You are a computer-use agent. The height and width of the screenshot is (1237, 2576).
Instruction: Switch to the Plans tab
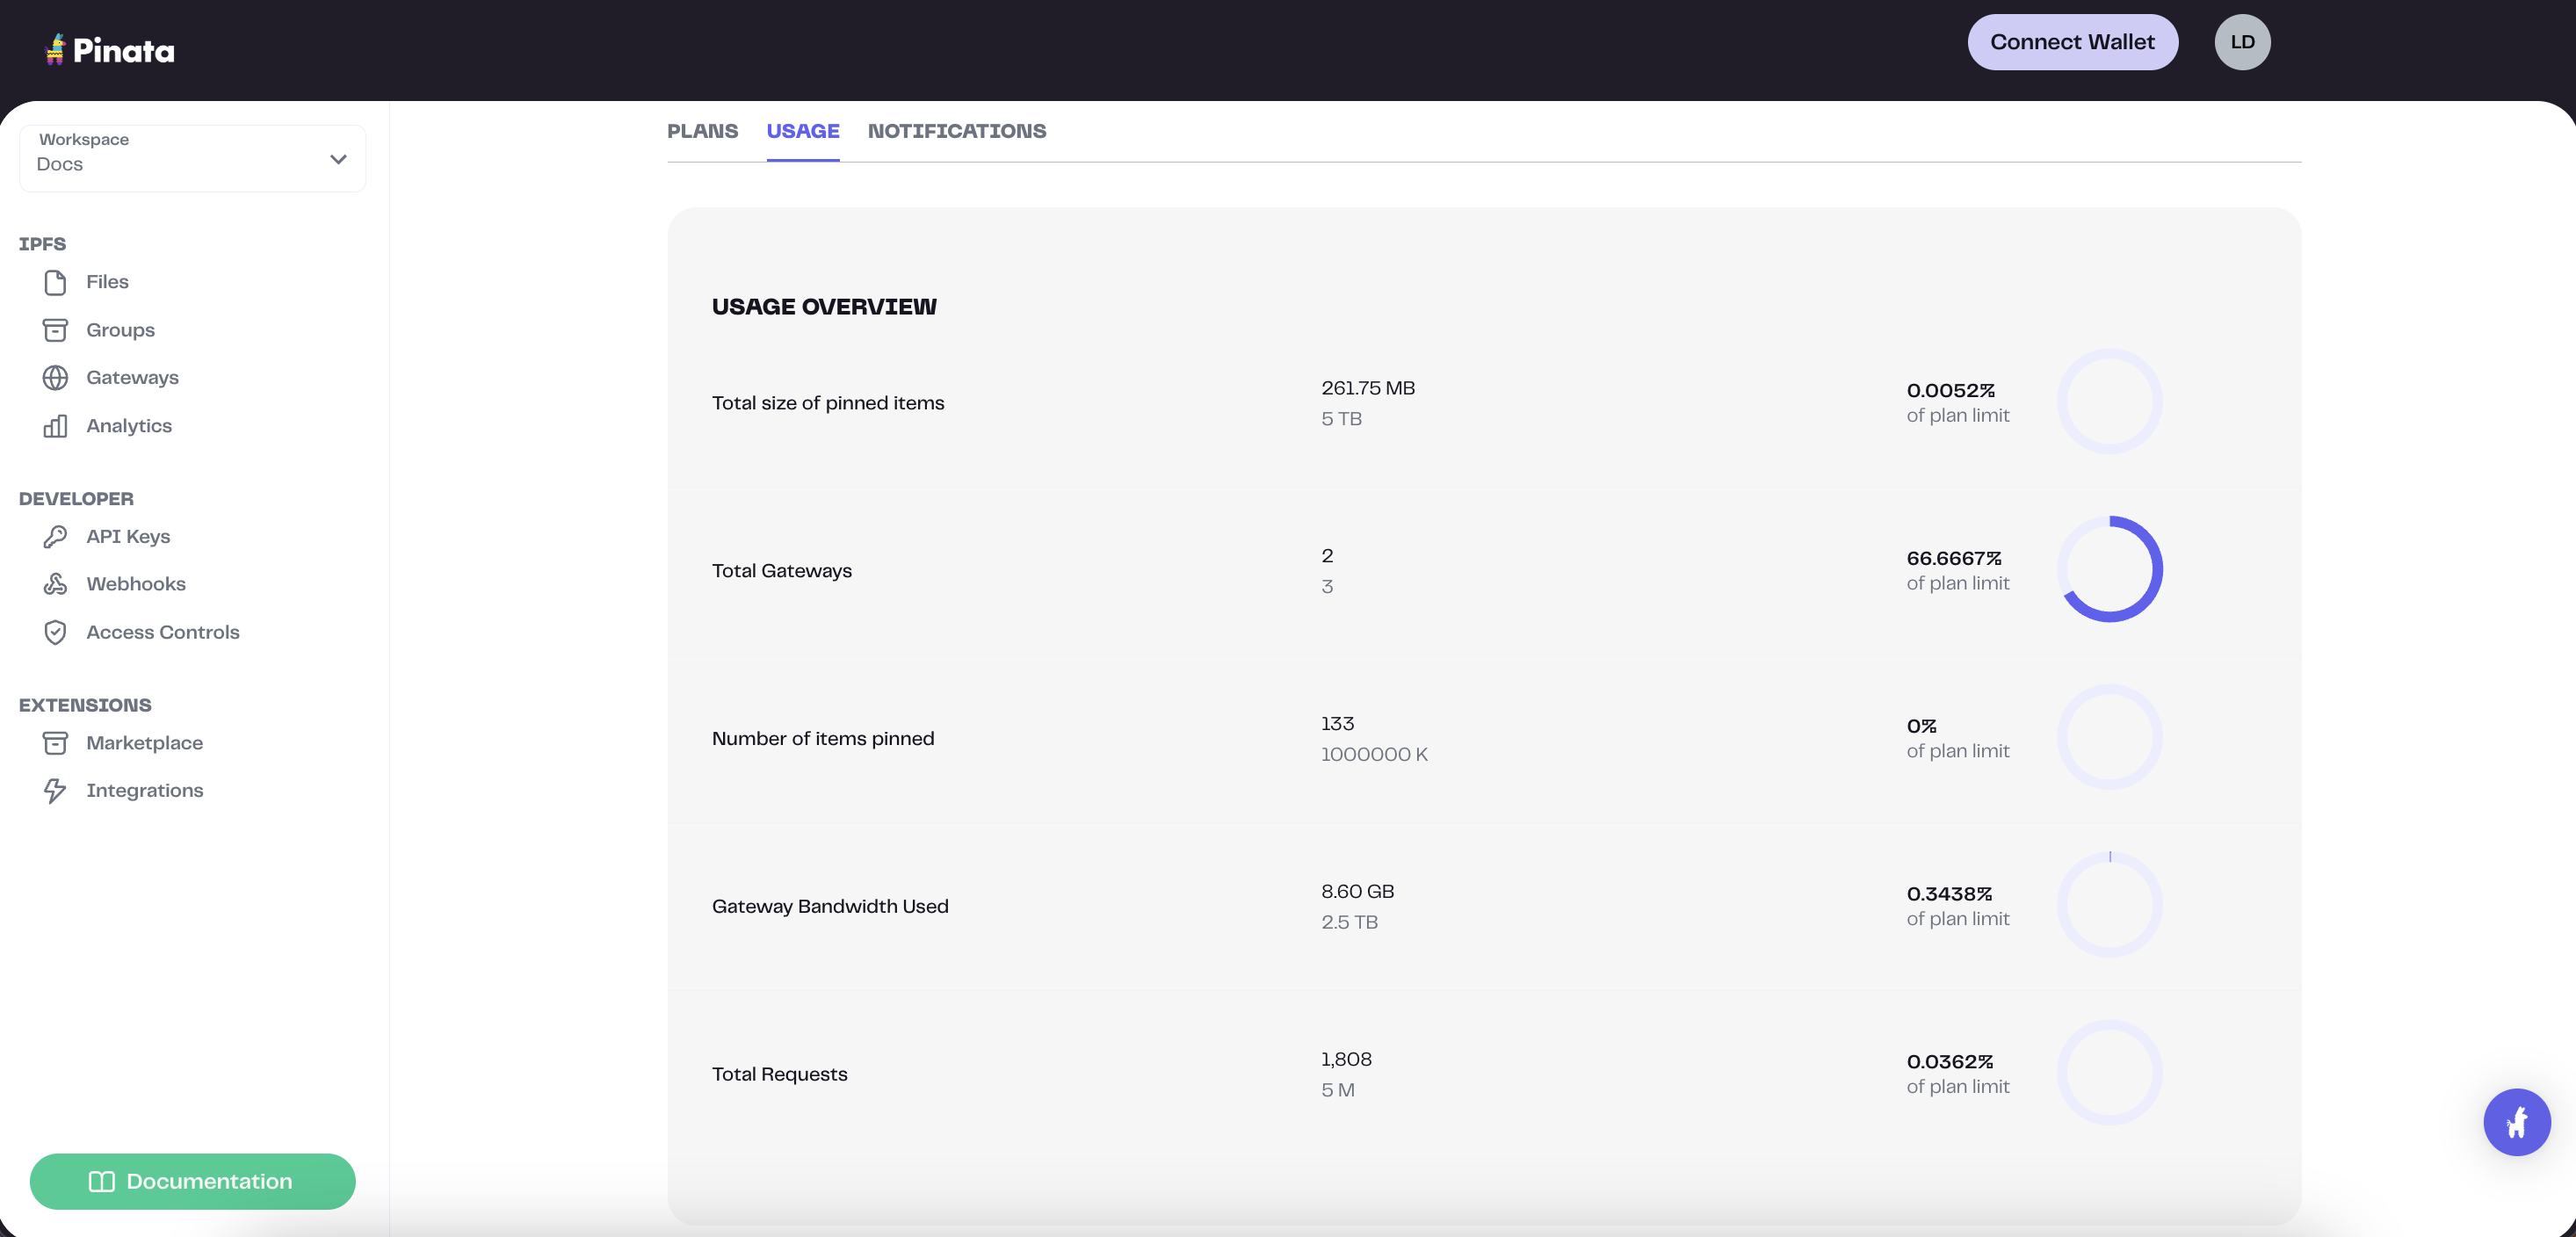pos(702,131)
